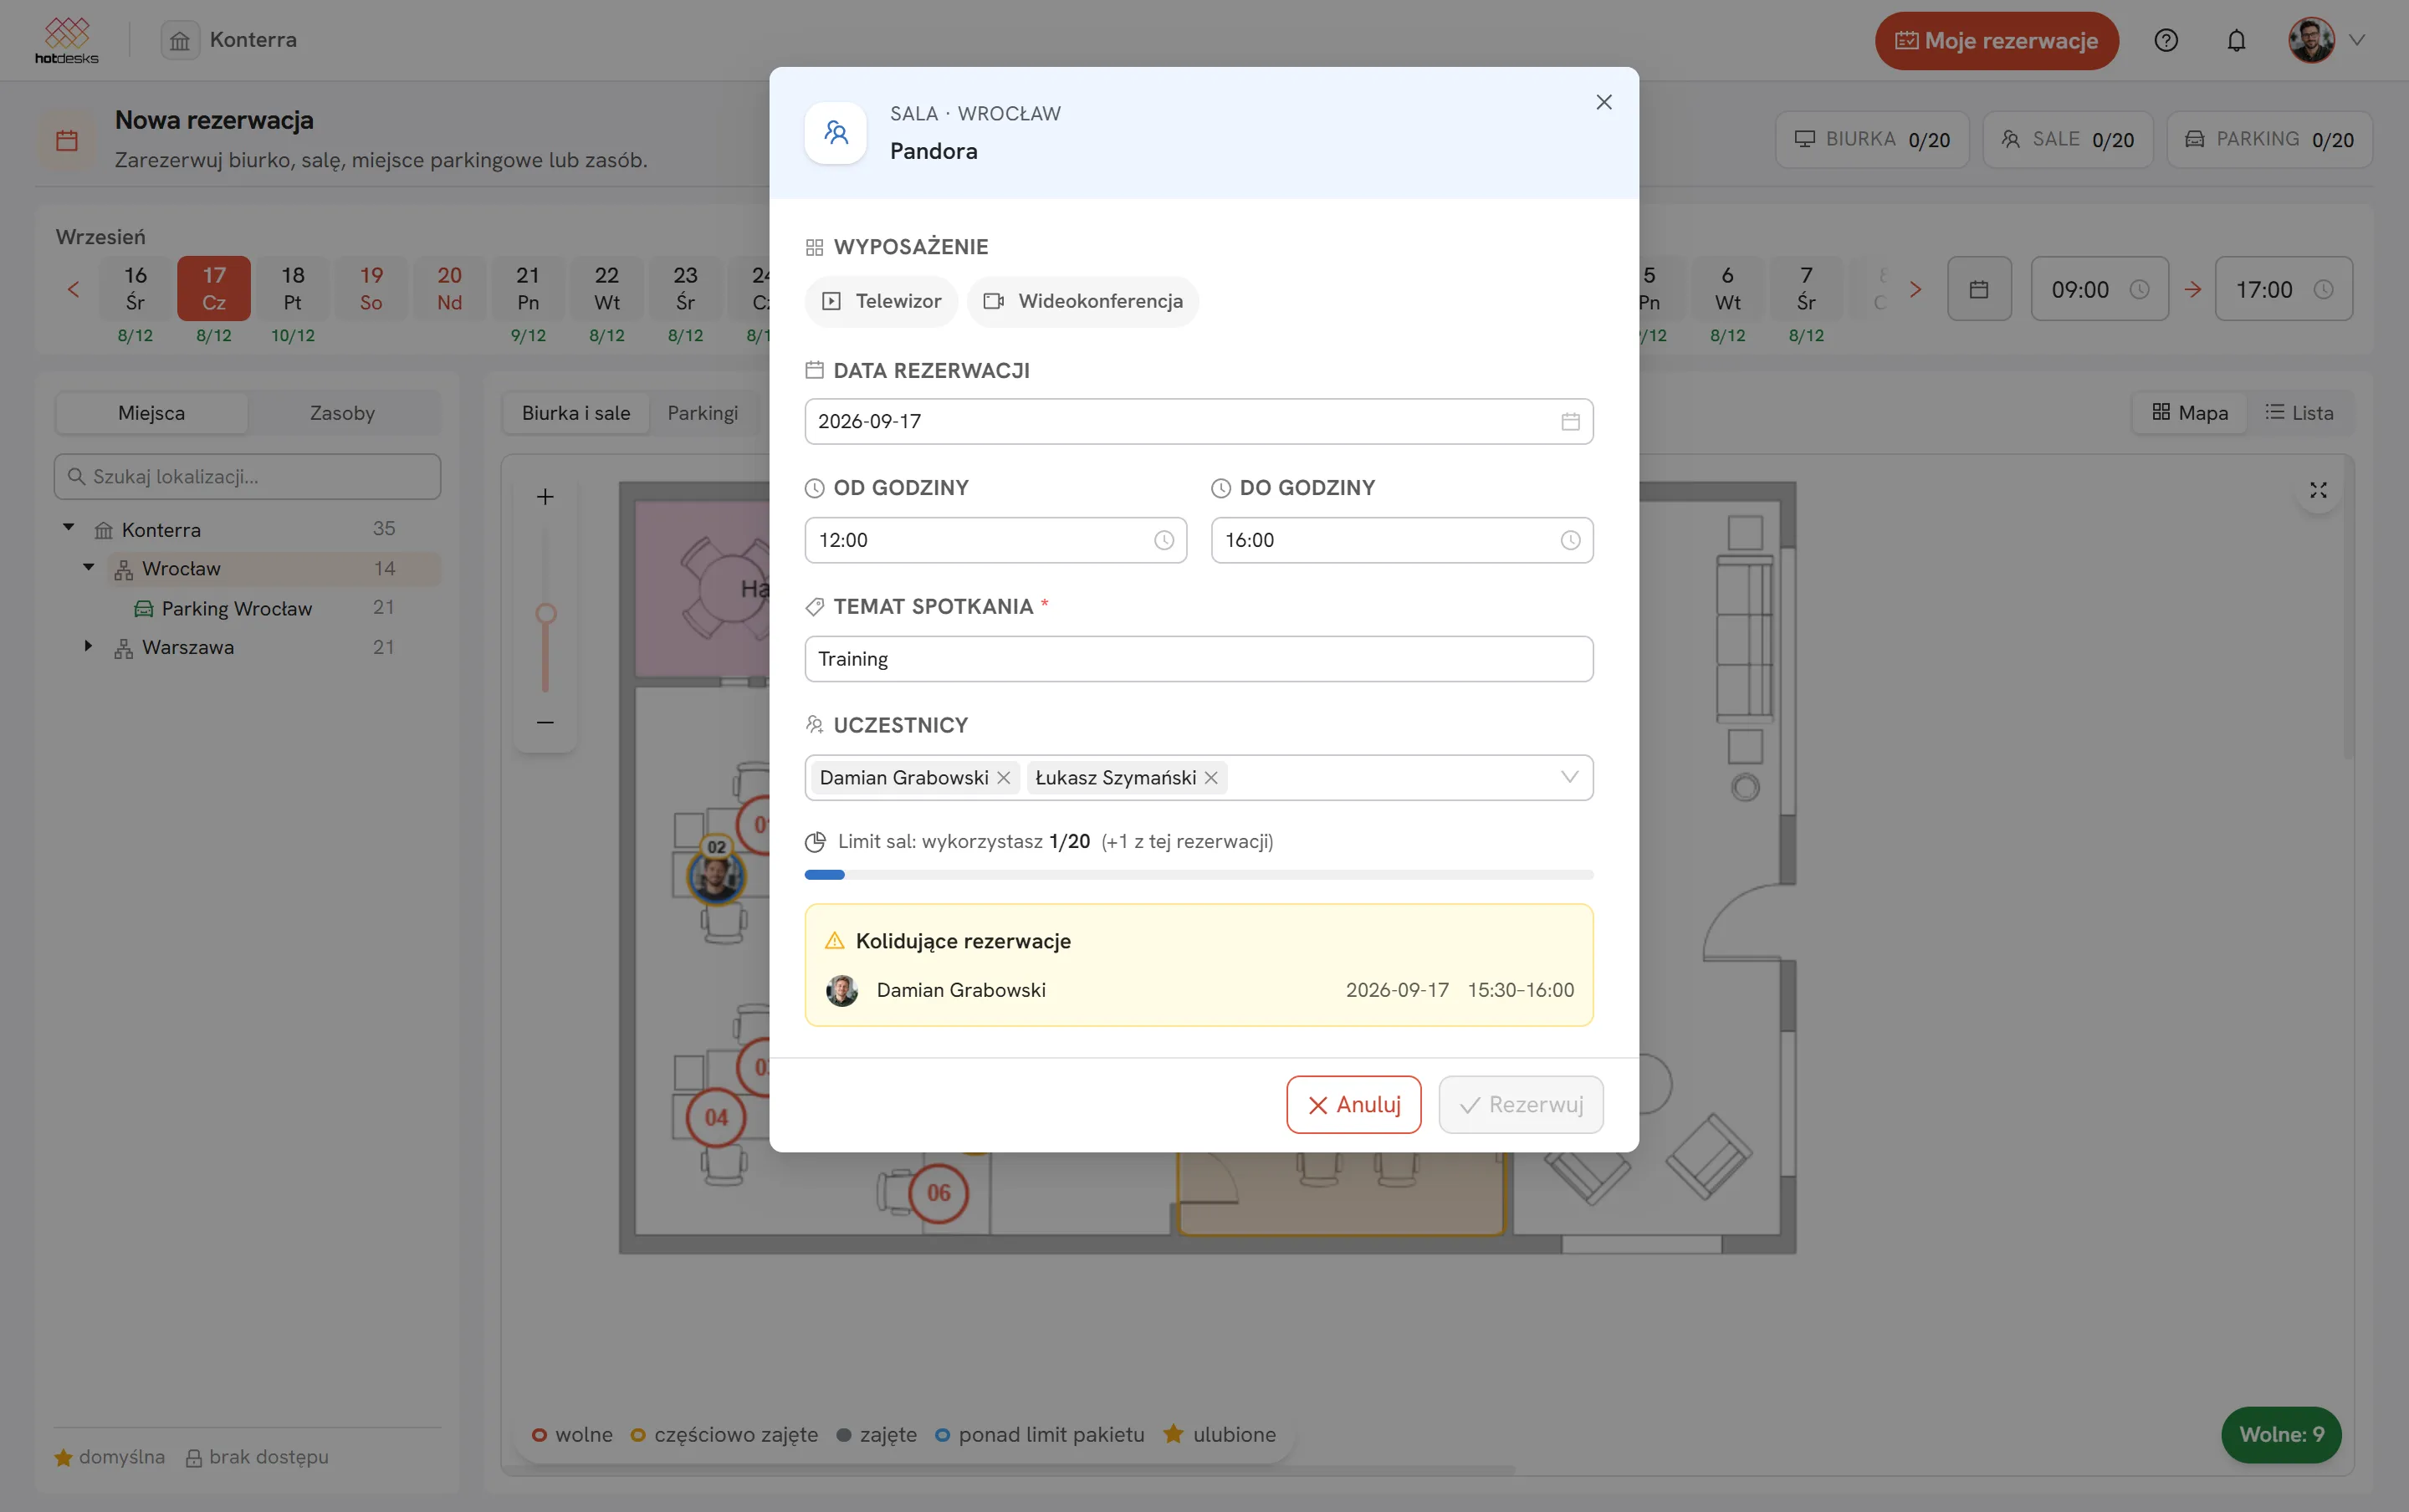Click the clock icon in Od godziny field

tap(1164, 540)
